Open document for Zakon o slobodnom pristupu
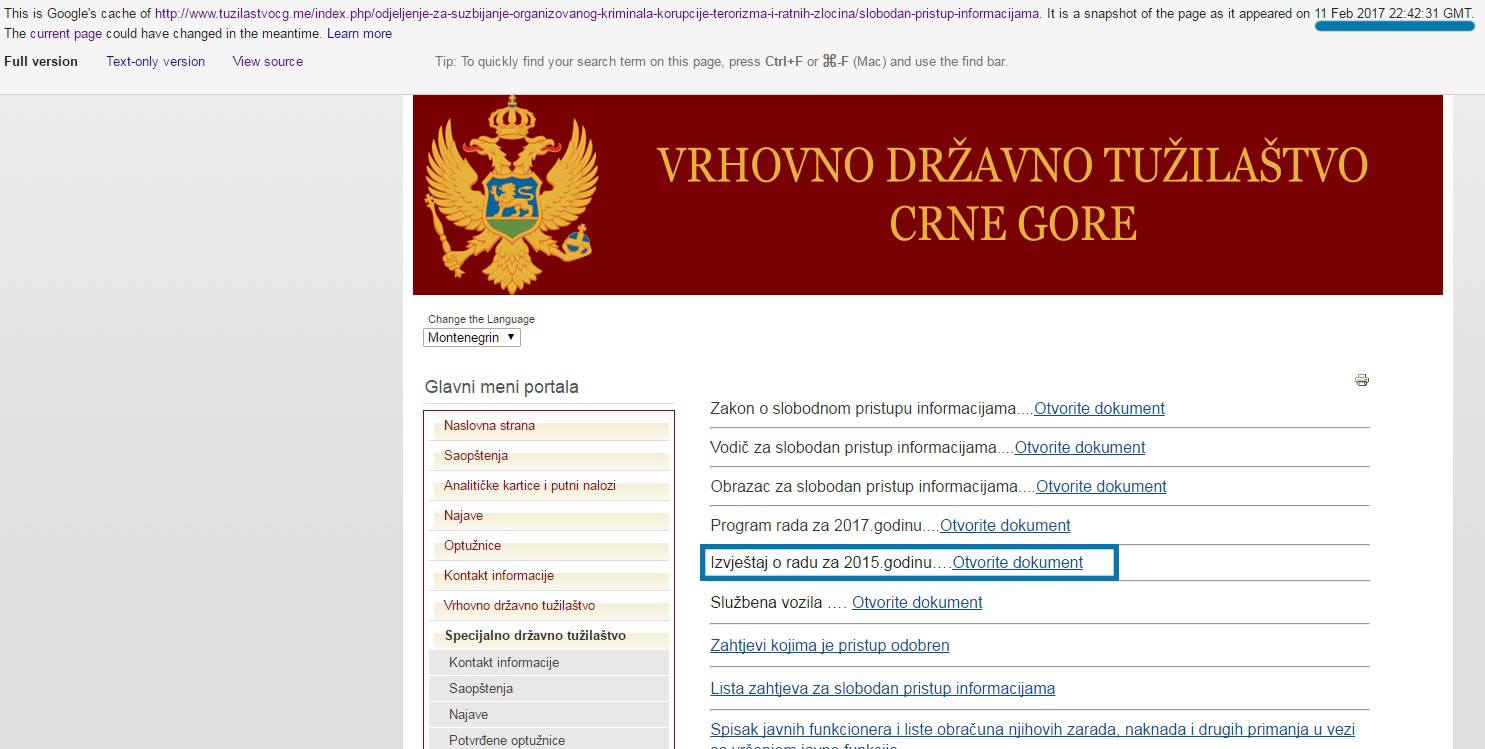Screen dimensions: 1485x749 [x=1099, y=409]
